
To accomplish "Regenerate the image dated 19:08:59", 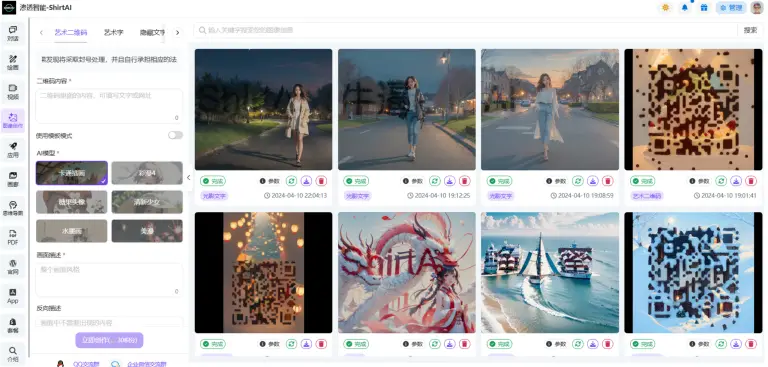I will pos(577,181).
